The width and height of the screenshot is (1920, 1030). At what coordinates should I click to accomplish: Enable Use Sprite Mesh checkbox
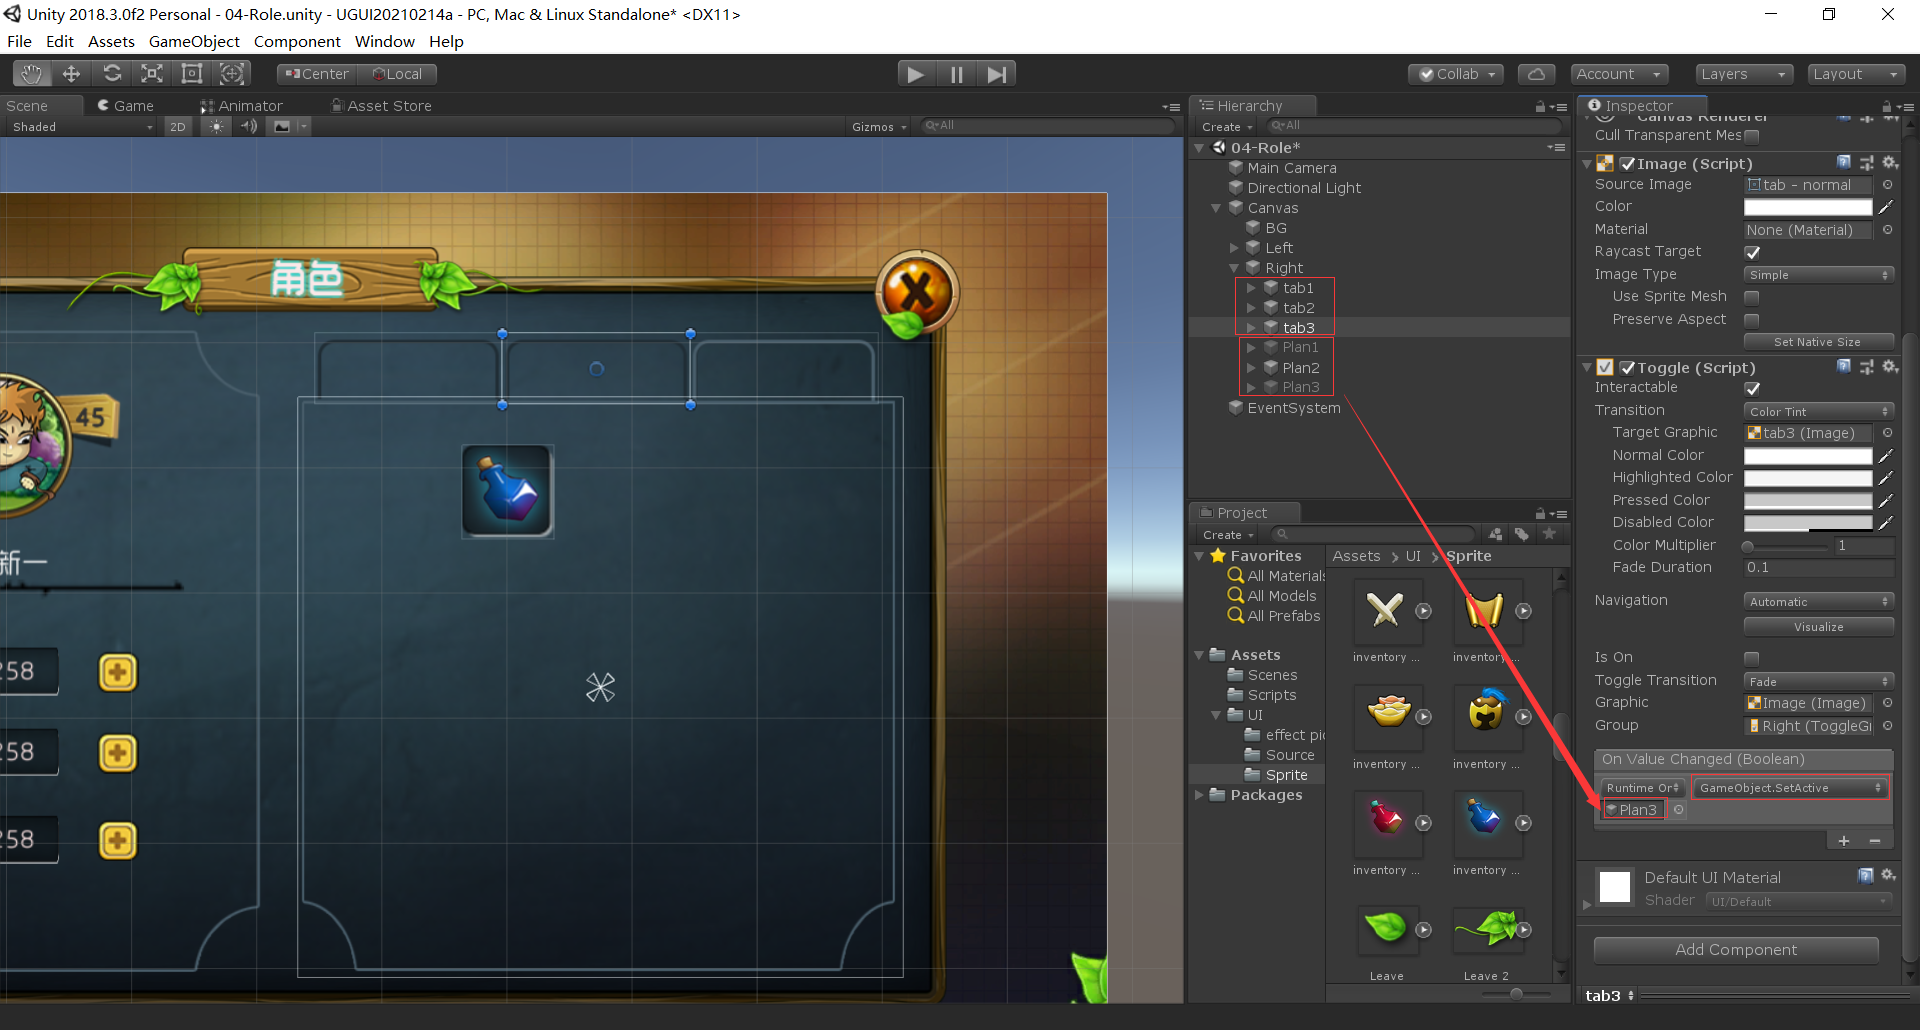click(1752, 297)
